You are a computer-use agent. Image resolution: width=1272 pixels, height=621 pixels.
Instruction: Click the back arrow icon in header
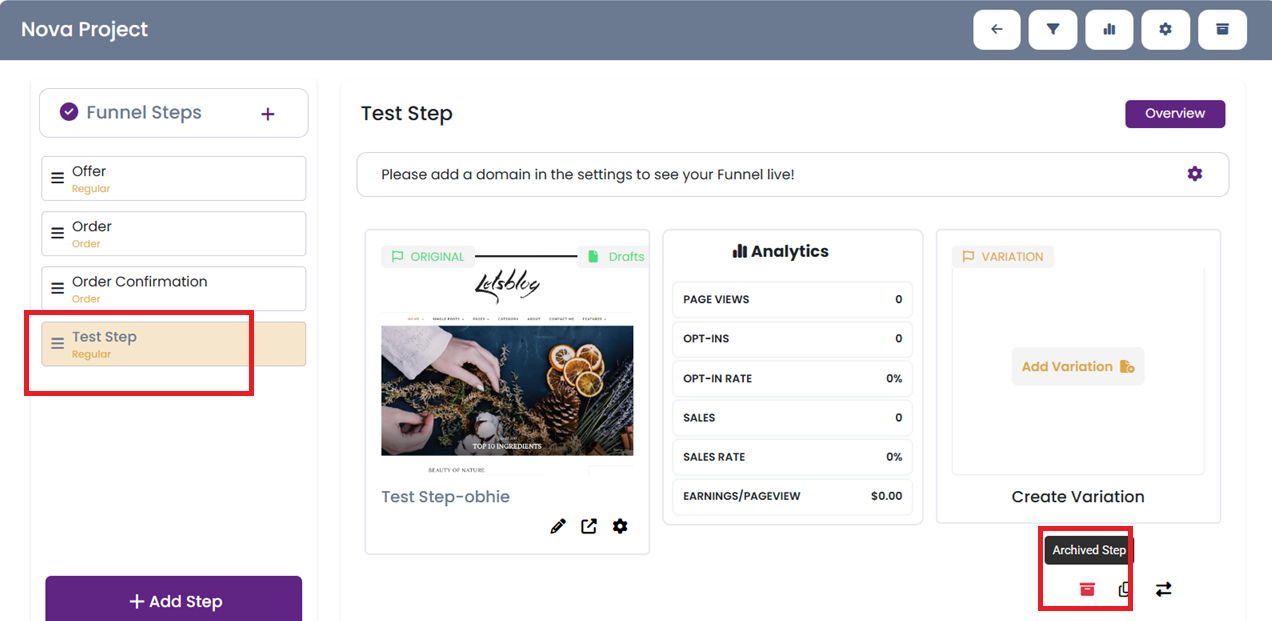pos(997,30)
